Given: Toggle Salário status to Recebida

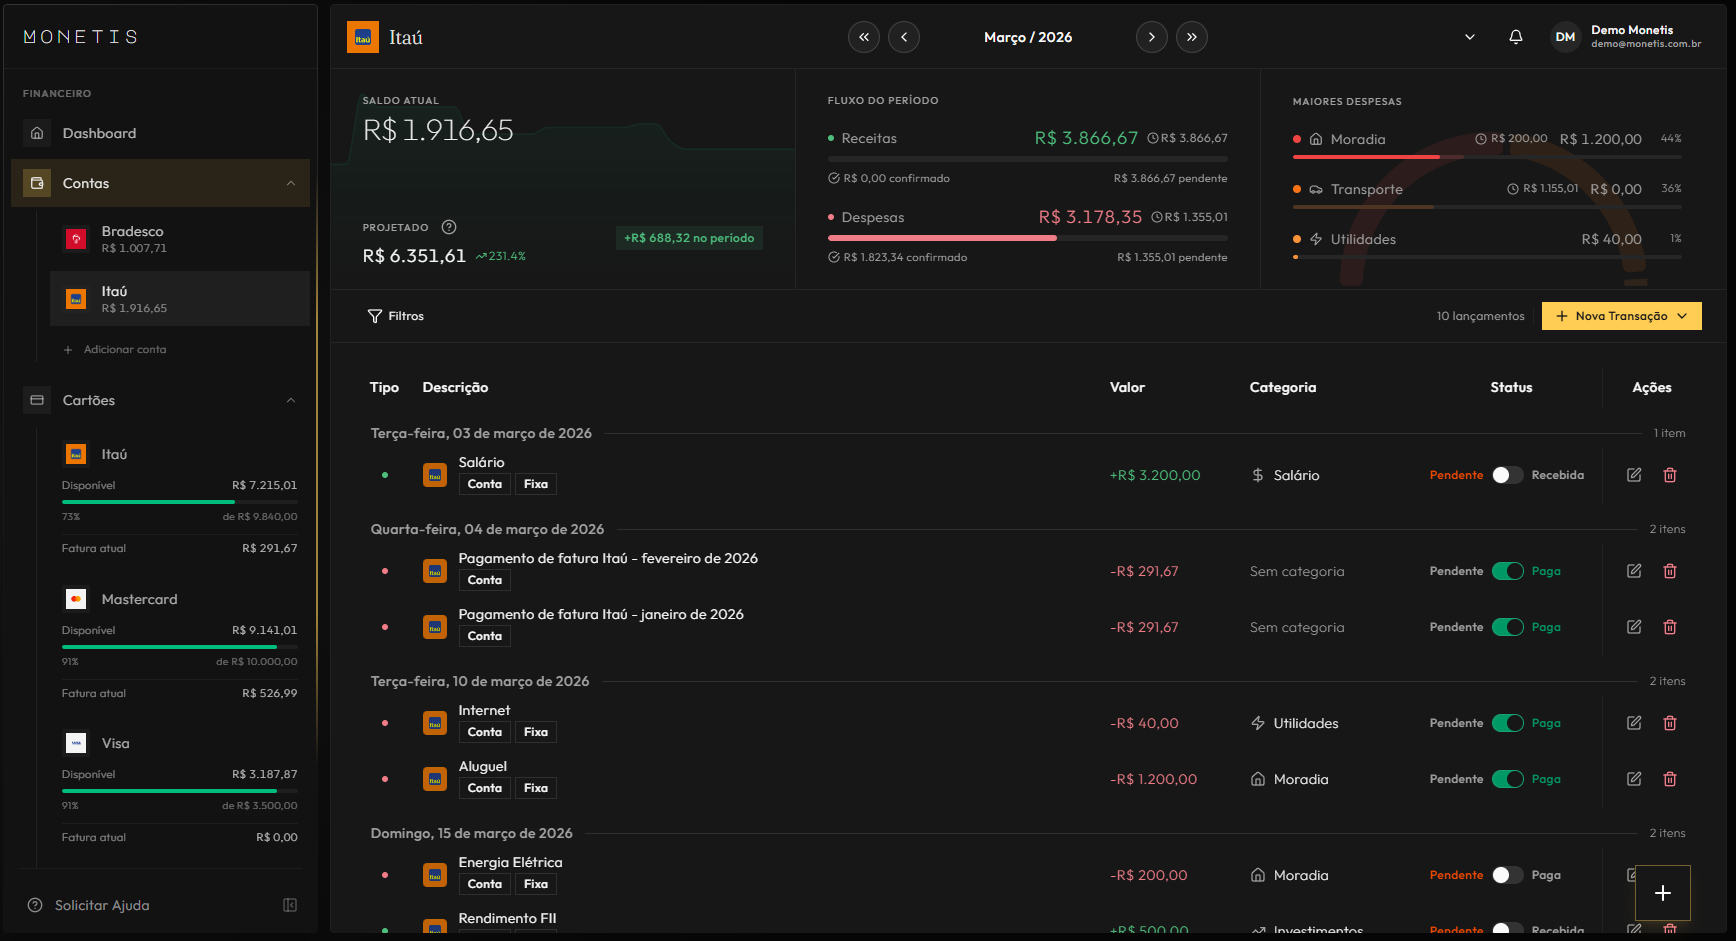Looking at the screenshot, I should pos(1507,475).
